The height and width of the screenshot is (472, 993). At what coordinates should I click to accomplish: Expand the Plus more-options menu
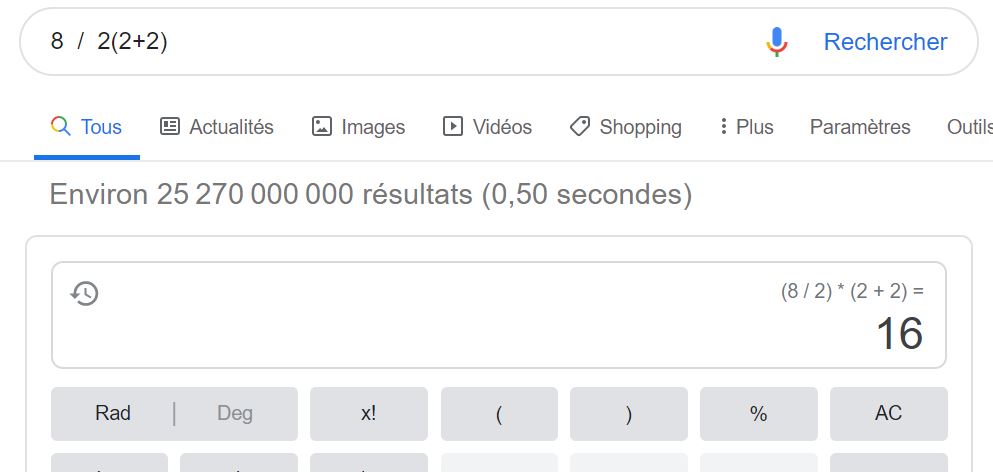pos(746,127)
